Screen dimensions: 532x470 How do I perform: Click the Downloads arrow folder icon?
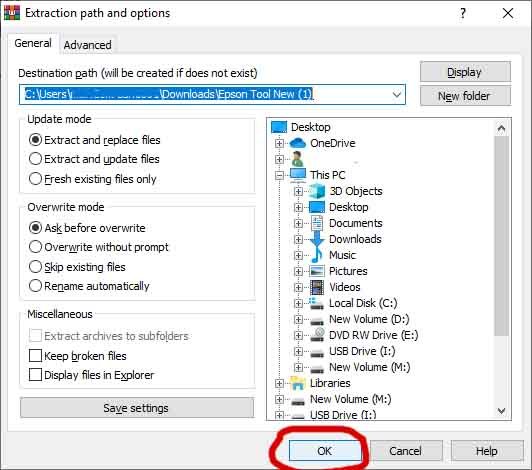317,239
